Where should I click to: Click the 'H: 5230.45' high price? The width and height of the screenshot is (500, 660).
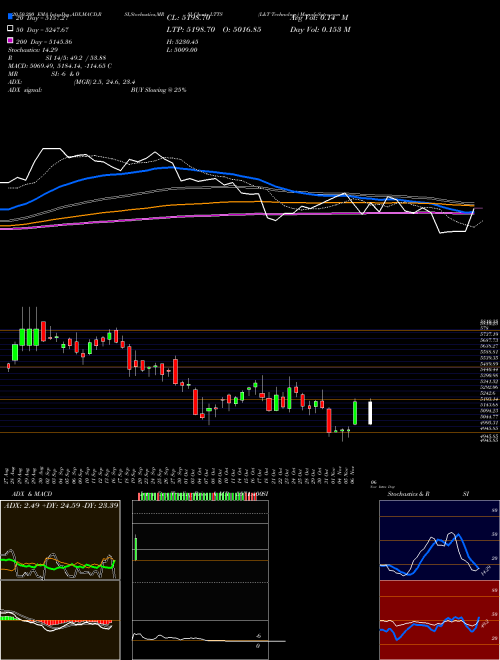pyautogui.click(x=182, y=42)
